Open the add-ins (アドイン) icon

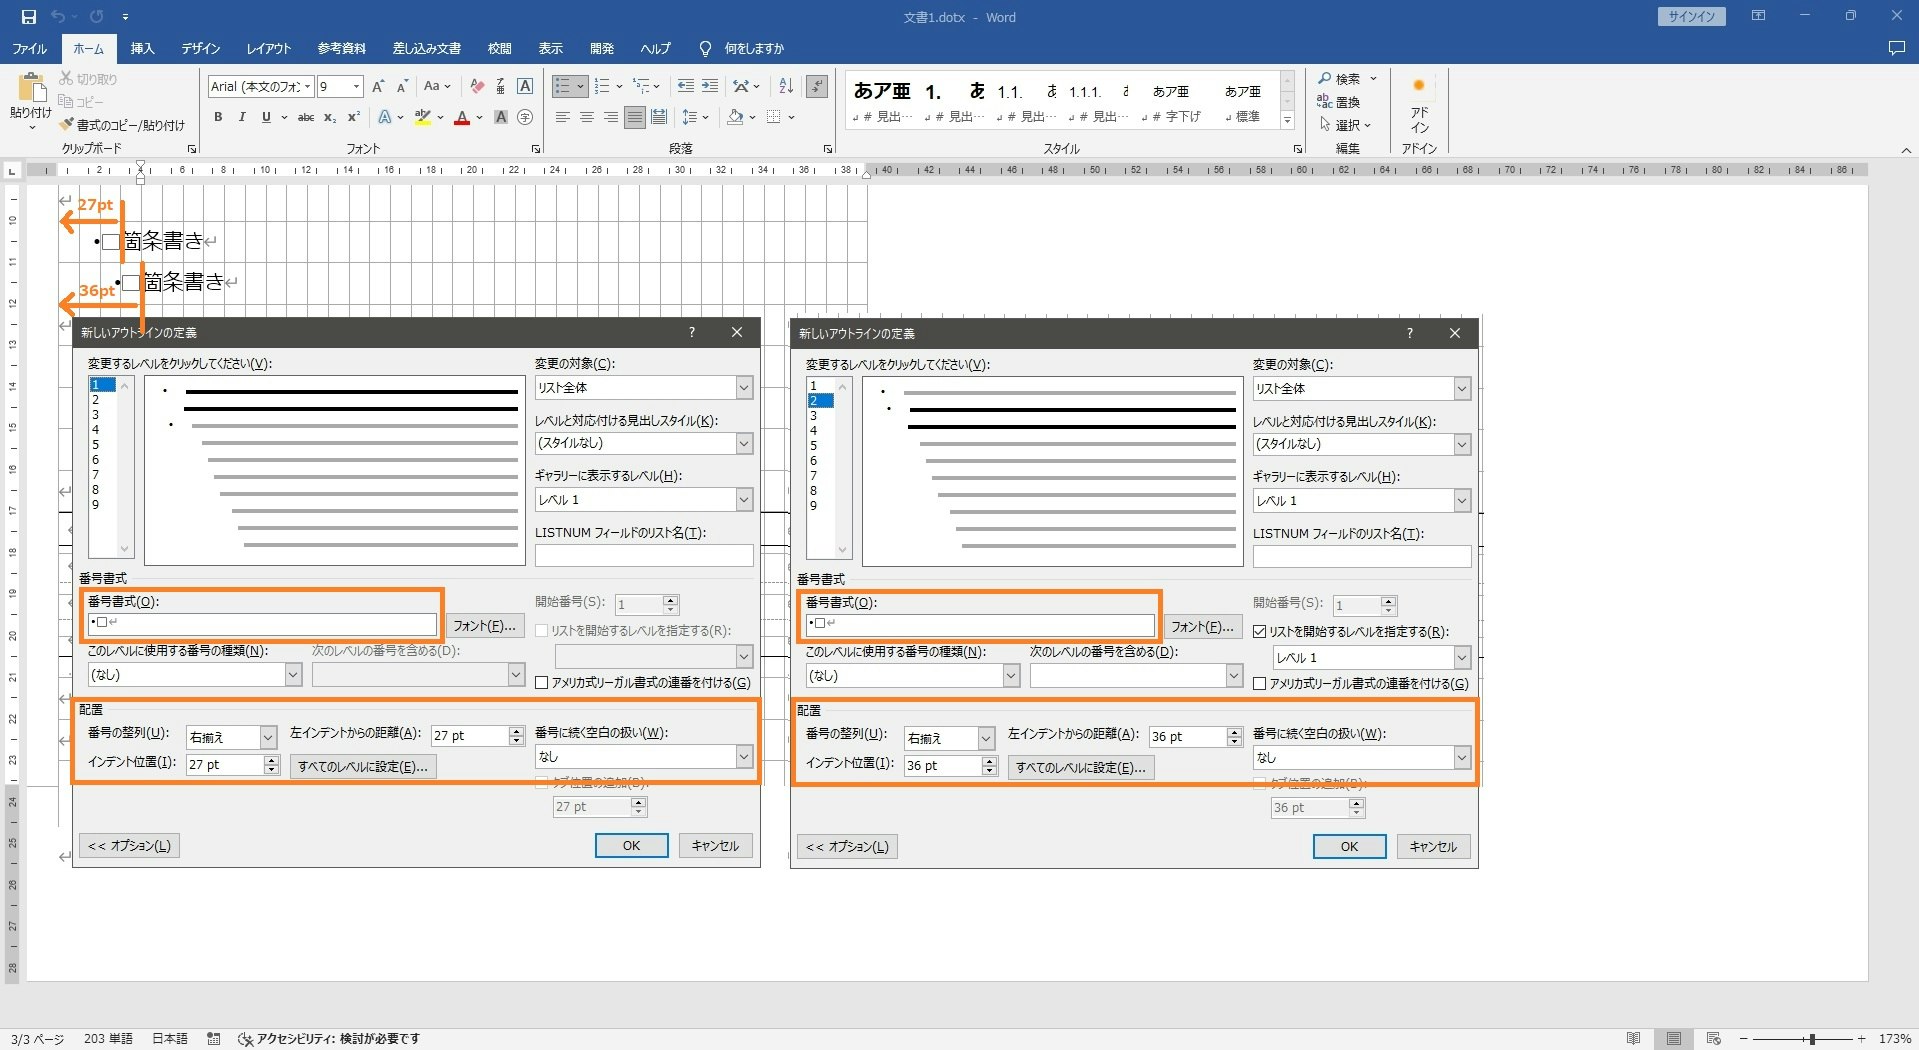coord(1419,106)
